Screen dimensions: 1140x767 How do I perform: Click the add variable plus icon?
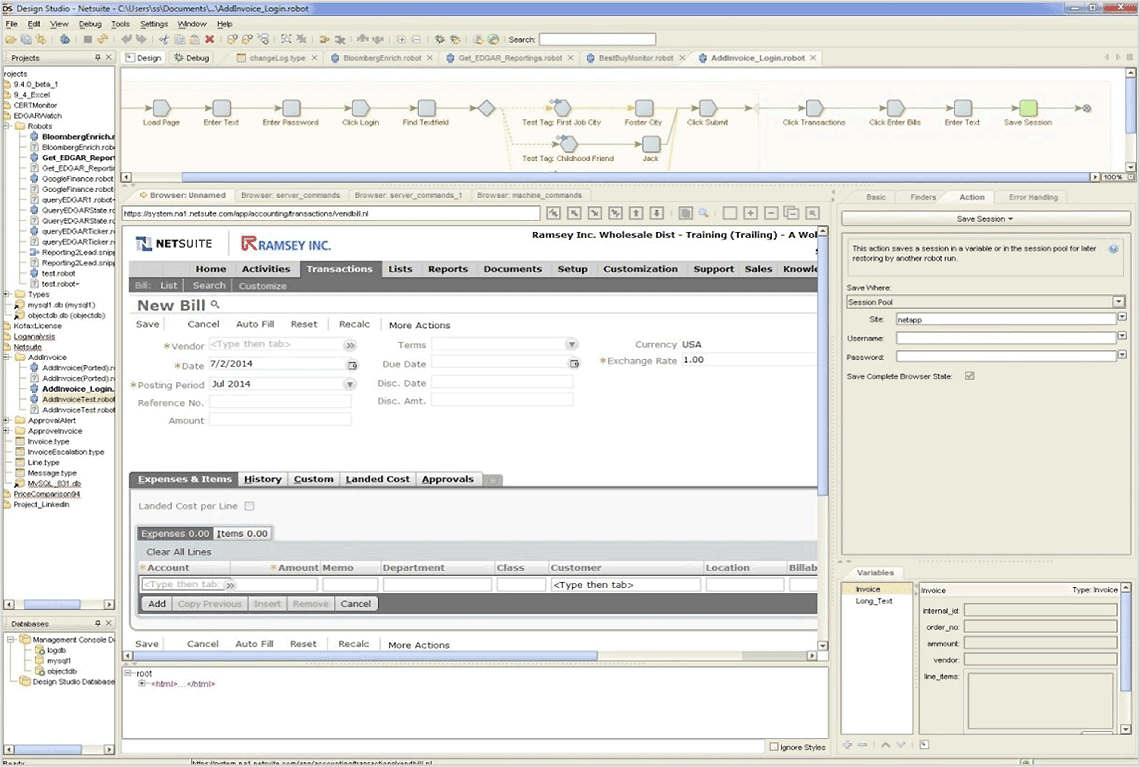coord(848,744)
